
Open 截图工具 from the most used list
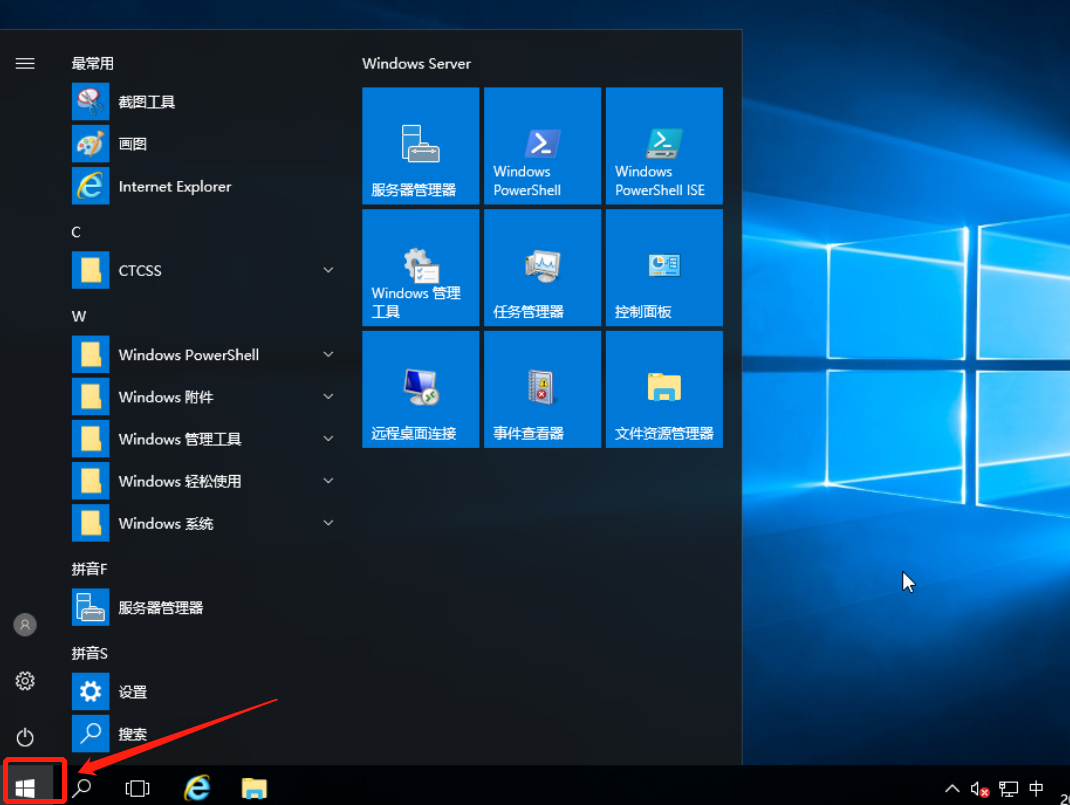point(146,102)
